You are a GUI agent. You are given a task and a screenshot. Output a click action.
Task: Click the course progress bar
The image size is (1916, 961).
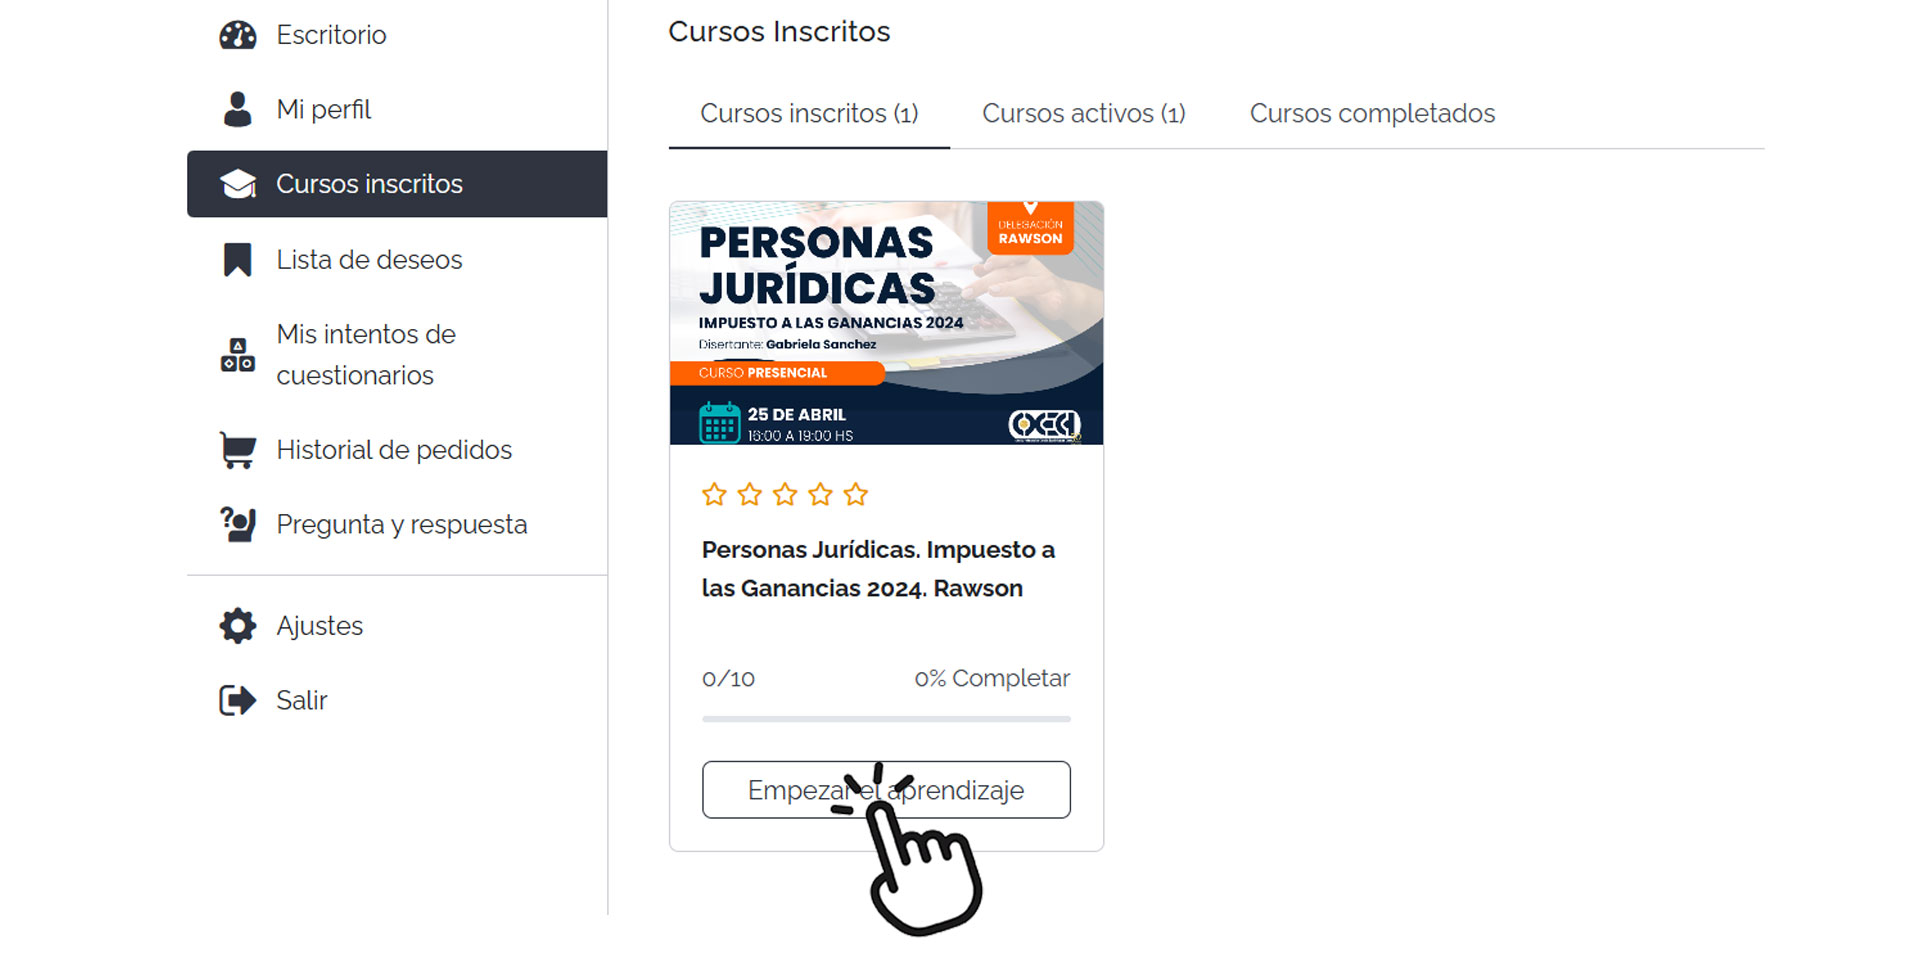886,719
